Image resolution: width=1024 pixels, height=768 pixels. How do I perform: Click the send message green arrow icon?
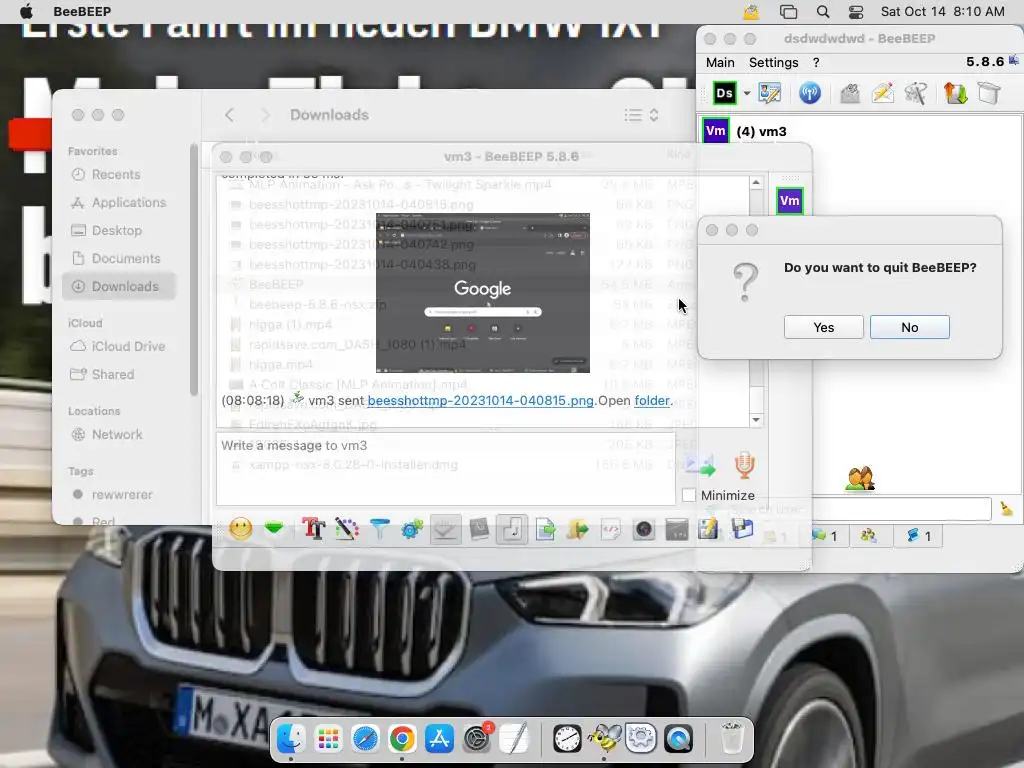699,465
